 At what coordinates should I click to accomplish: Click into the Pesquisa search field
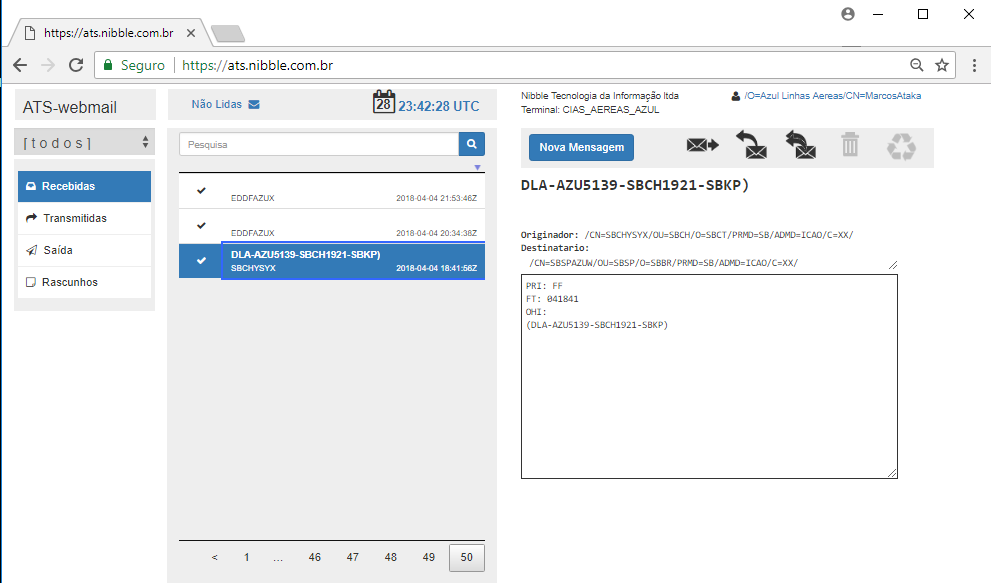coord(318,144)
